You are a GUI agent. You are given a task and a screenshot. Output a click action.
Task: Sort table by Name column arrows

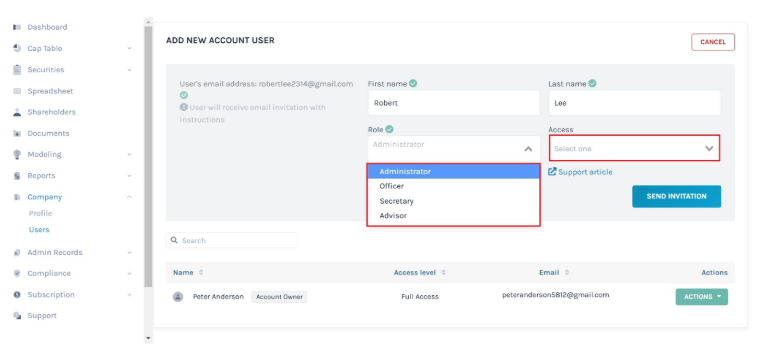201,273
